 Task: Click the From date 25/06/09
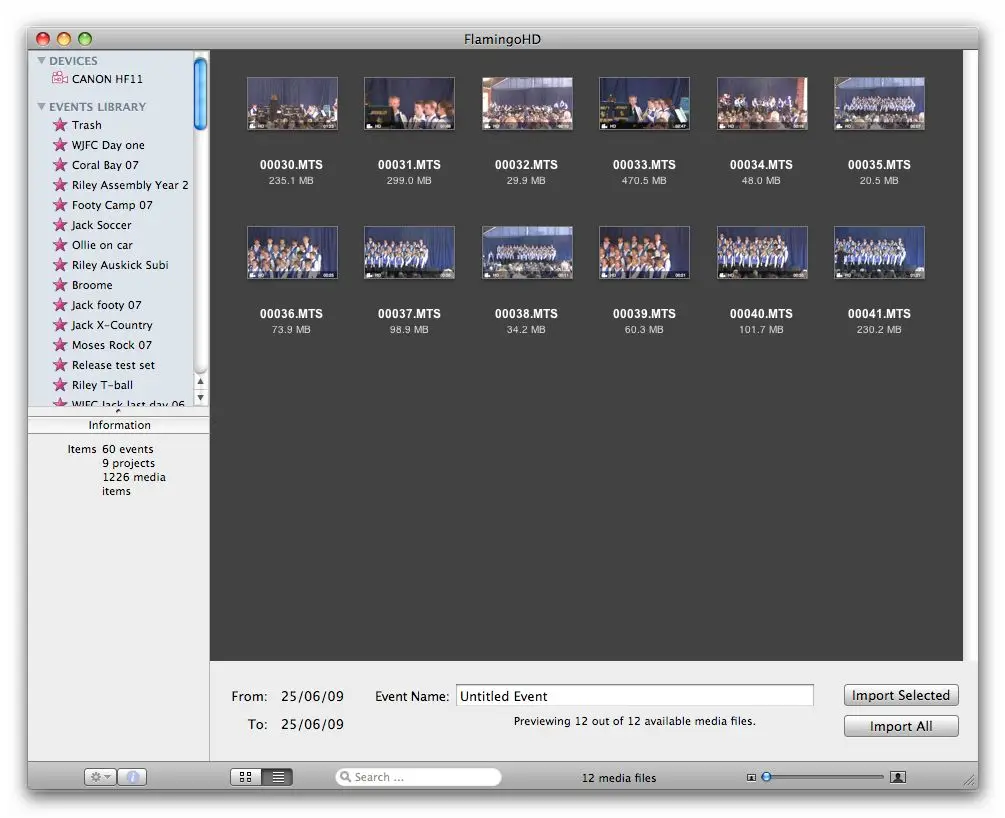312,696
